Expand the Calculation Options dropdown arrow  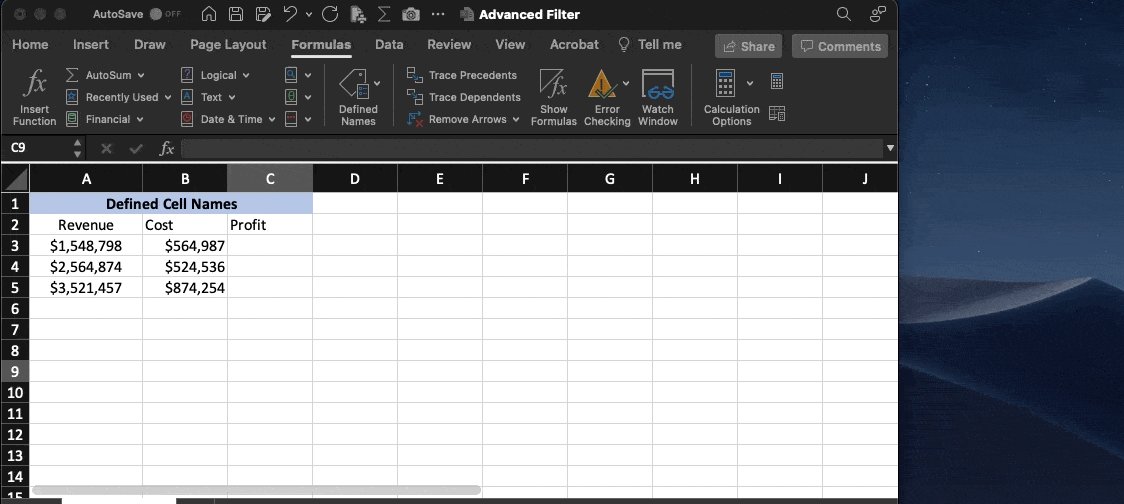[750, 83]
